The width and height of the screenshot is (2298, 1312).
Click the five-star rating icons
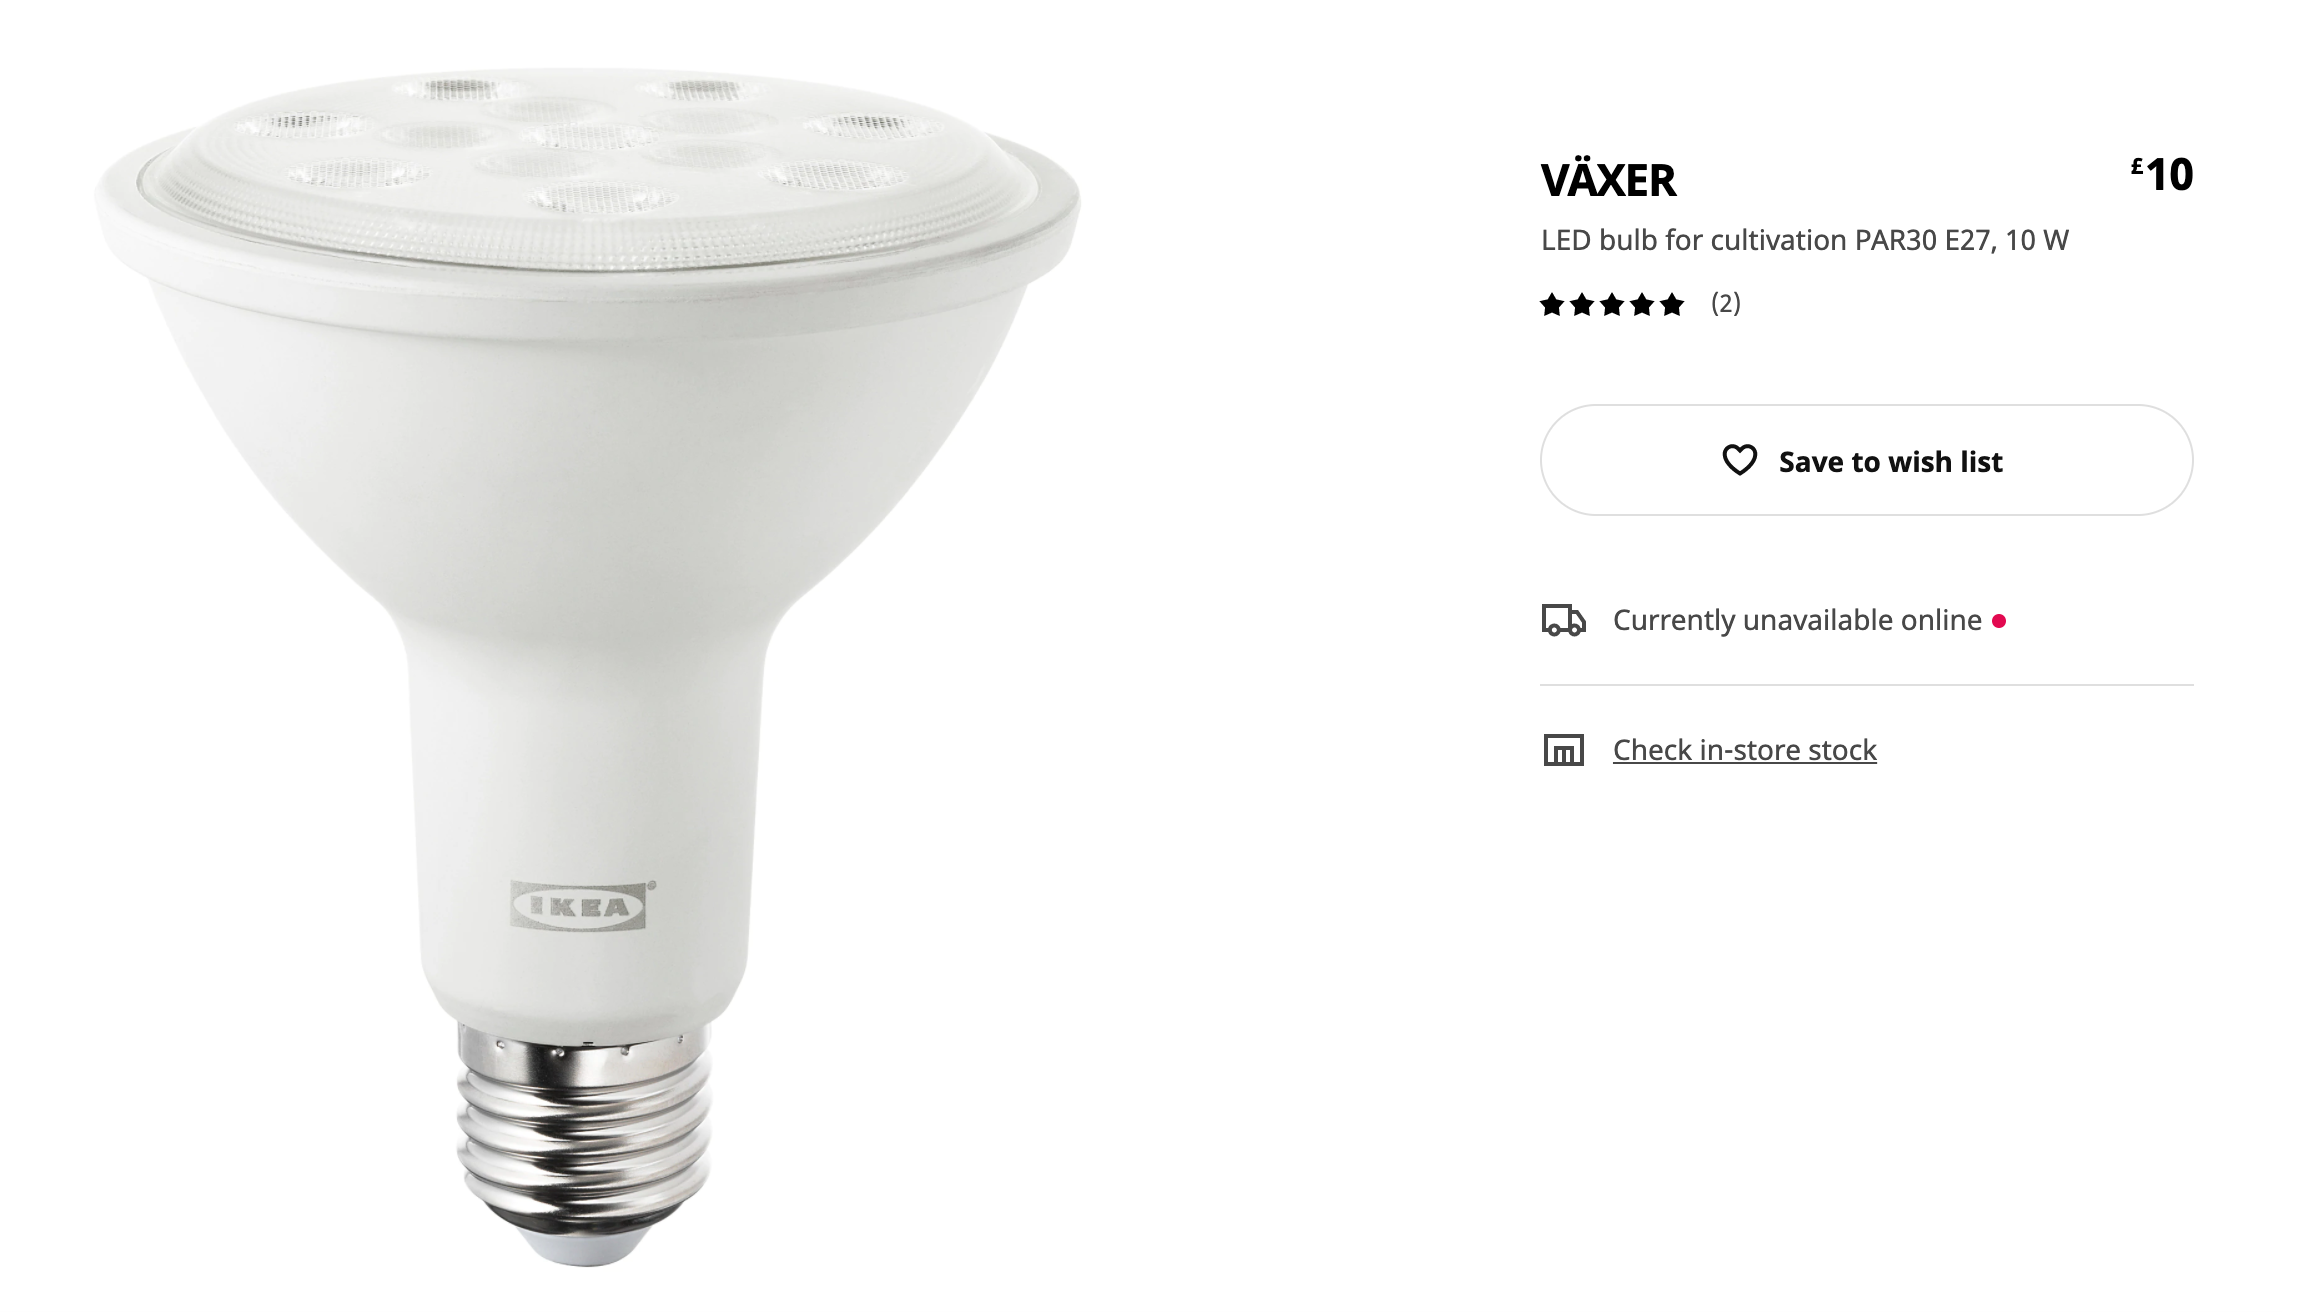(x=1612, y=304)
